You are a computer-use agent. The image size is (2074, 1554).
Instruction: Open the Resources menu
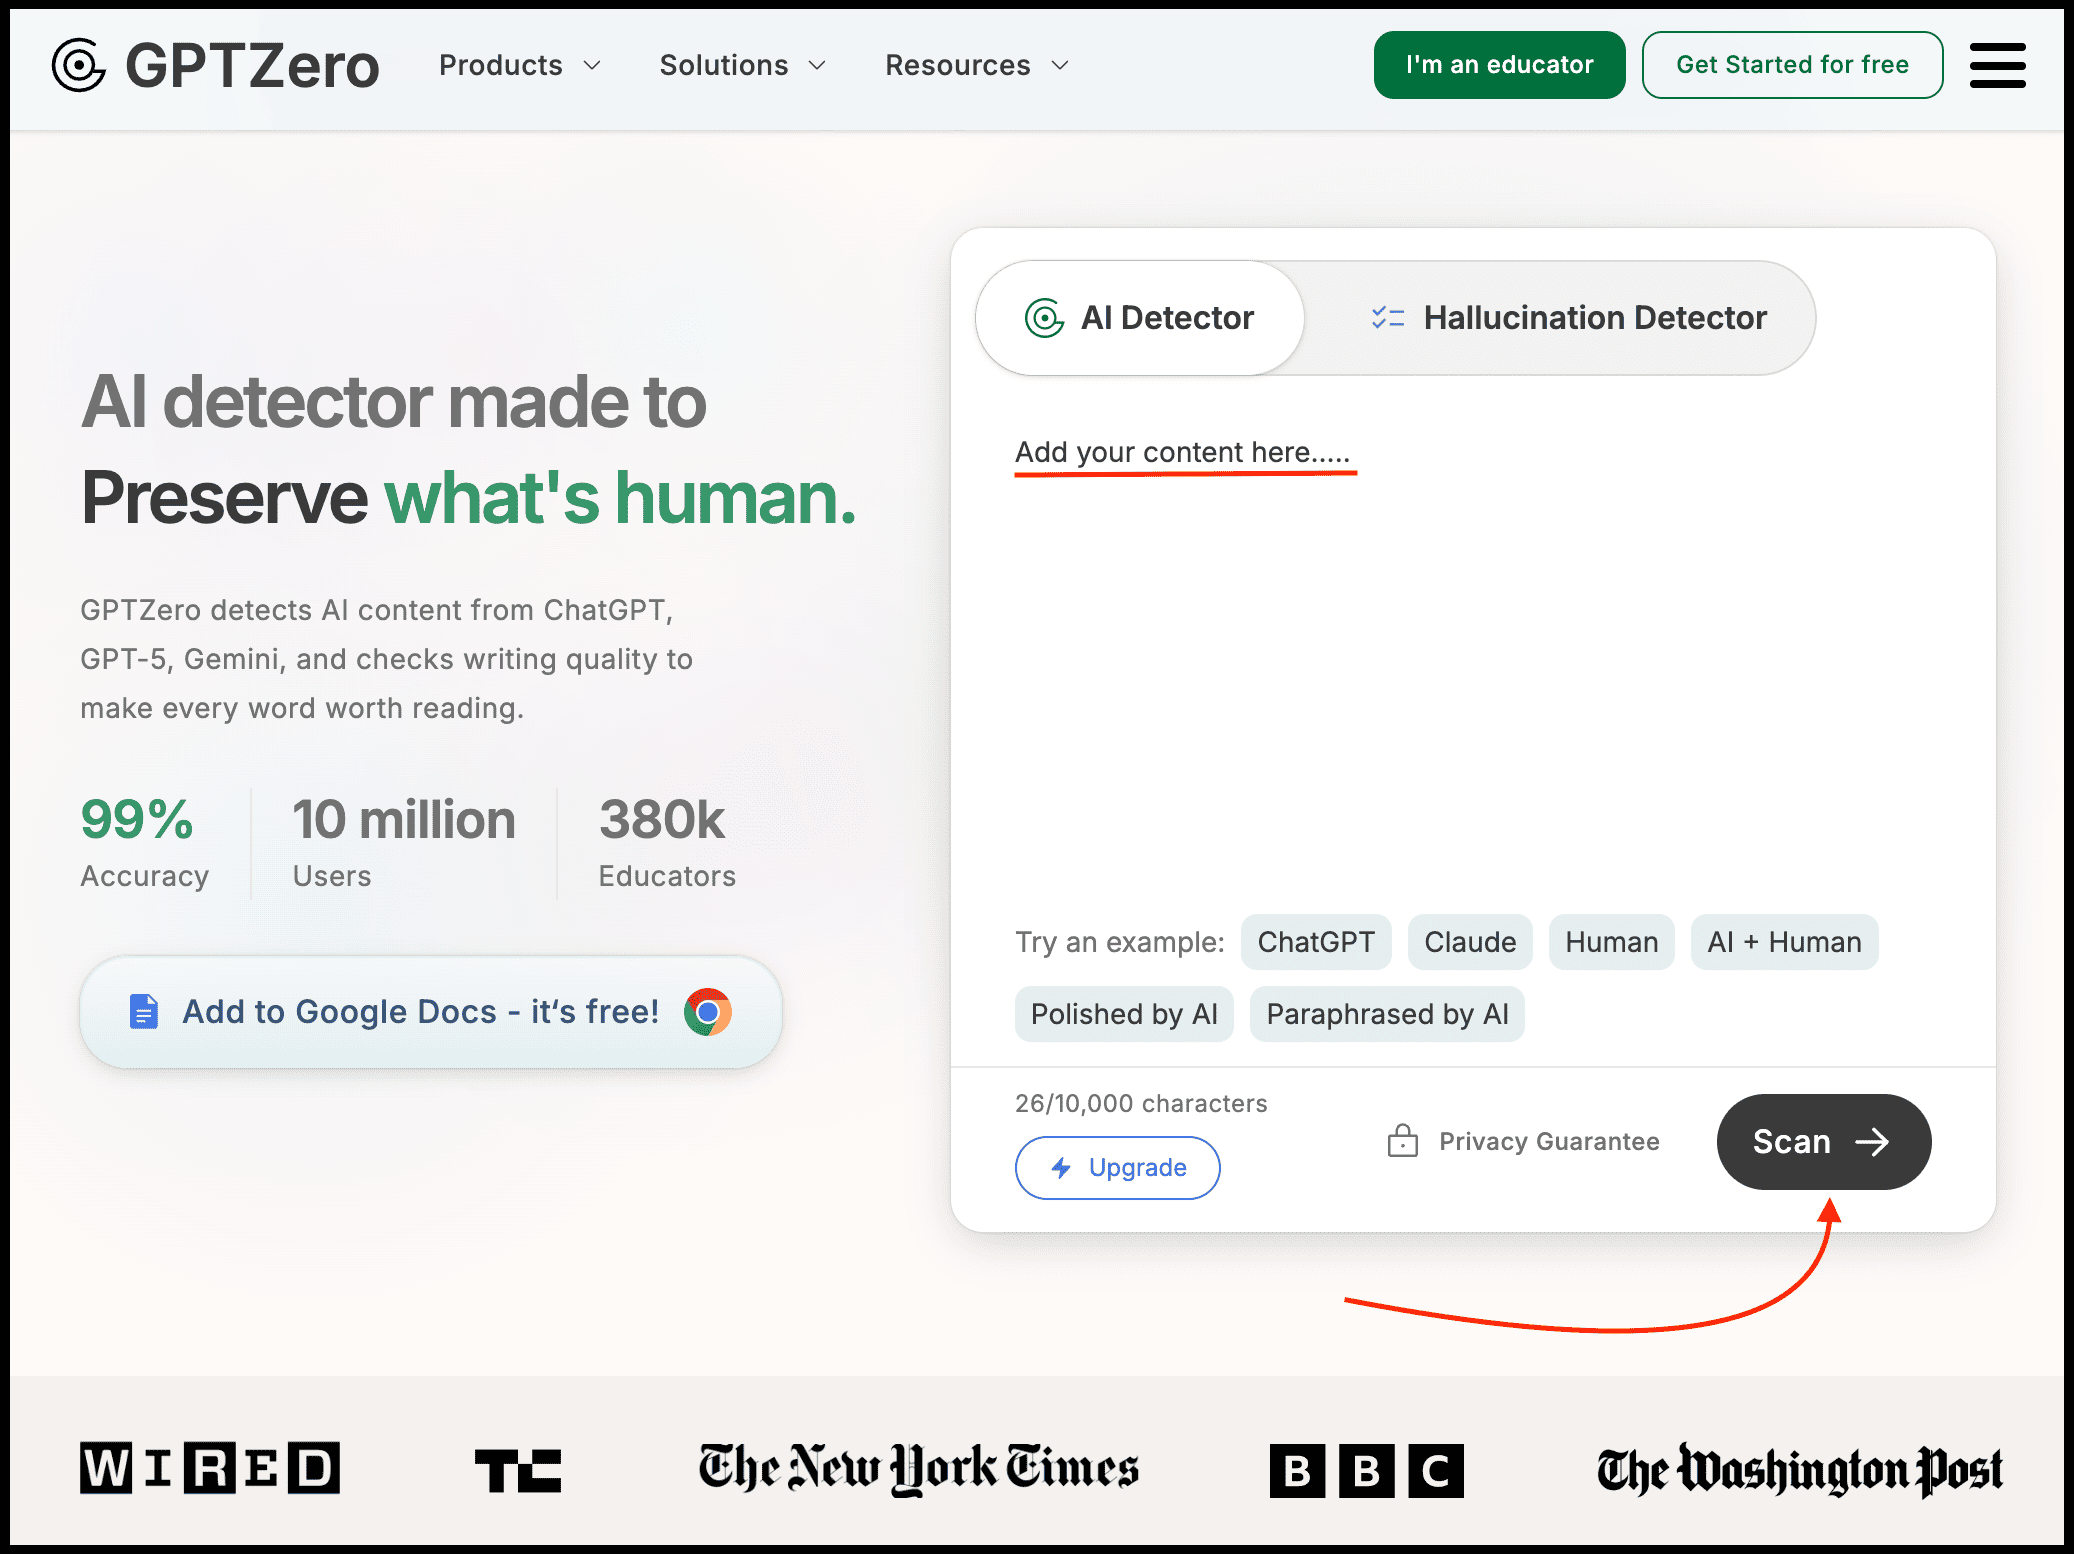pos(977,65)
